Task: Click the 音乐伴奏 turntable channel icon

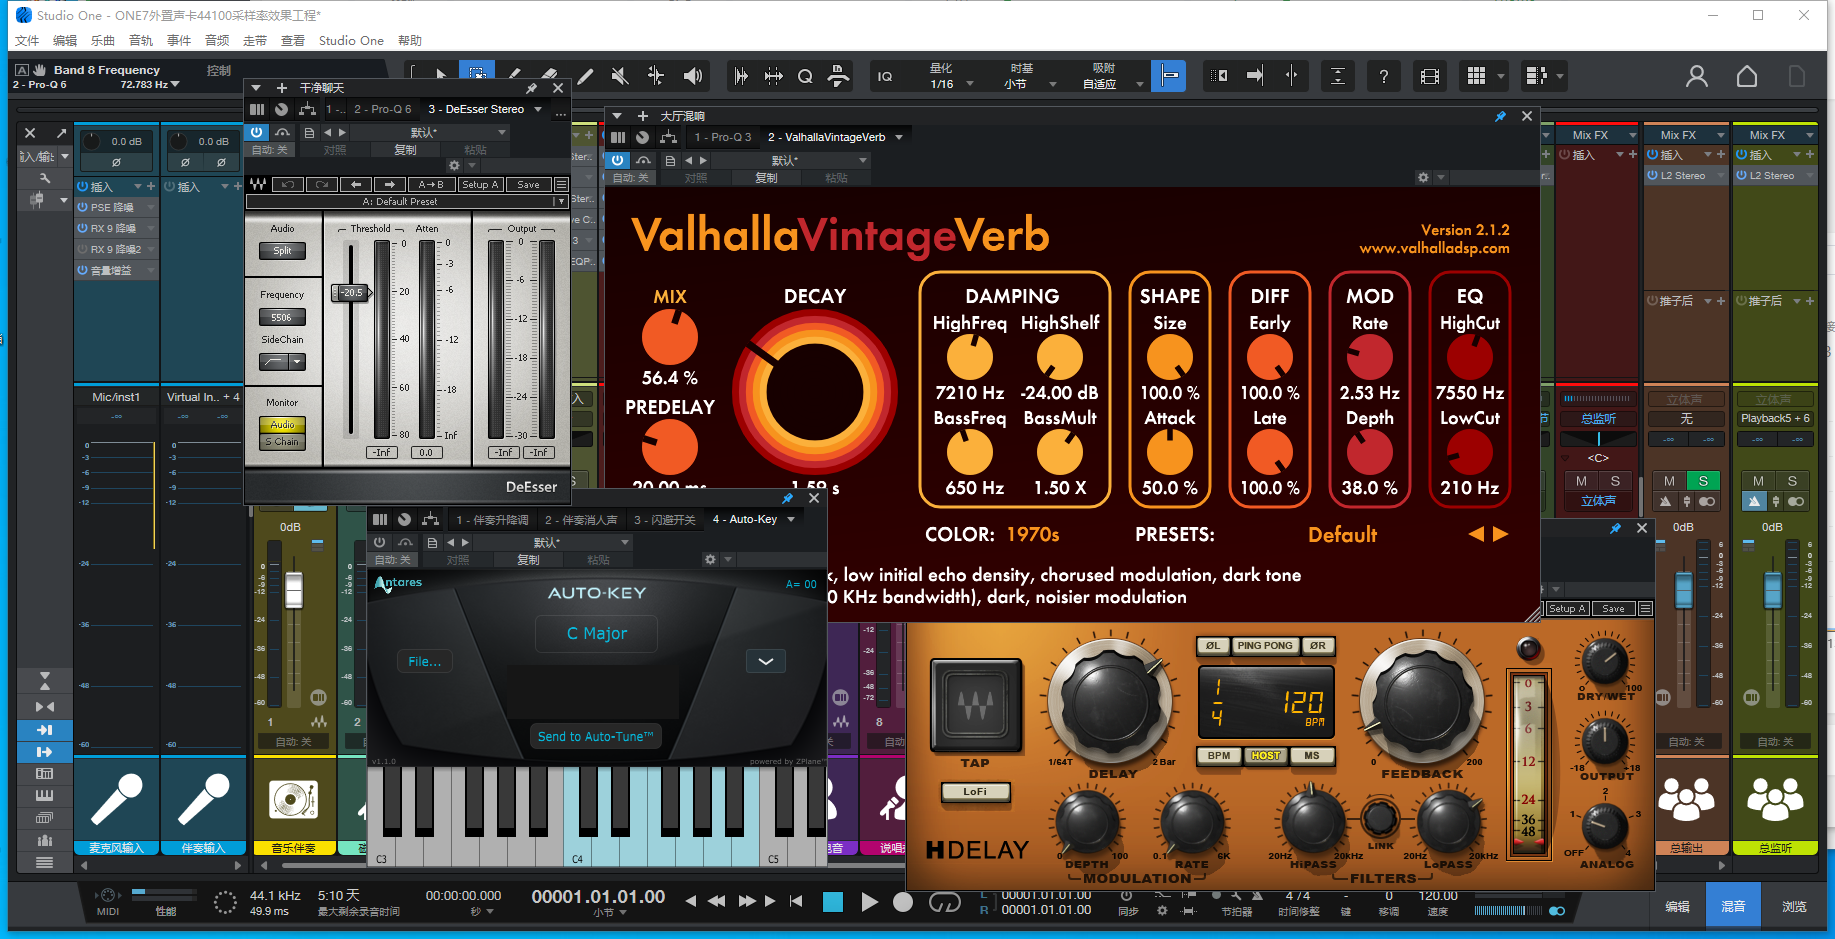Action: [x=293, y=799]
